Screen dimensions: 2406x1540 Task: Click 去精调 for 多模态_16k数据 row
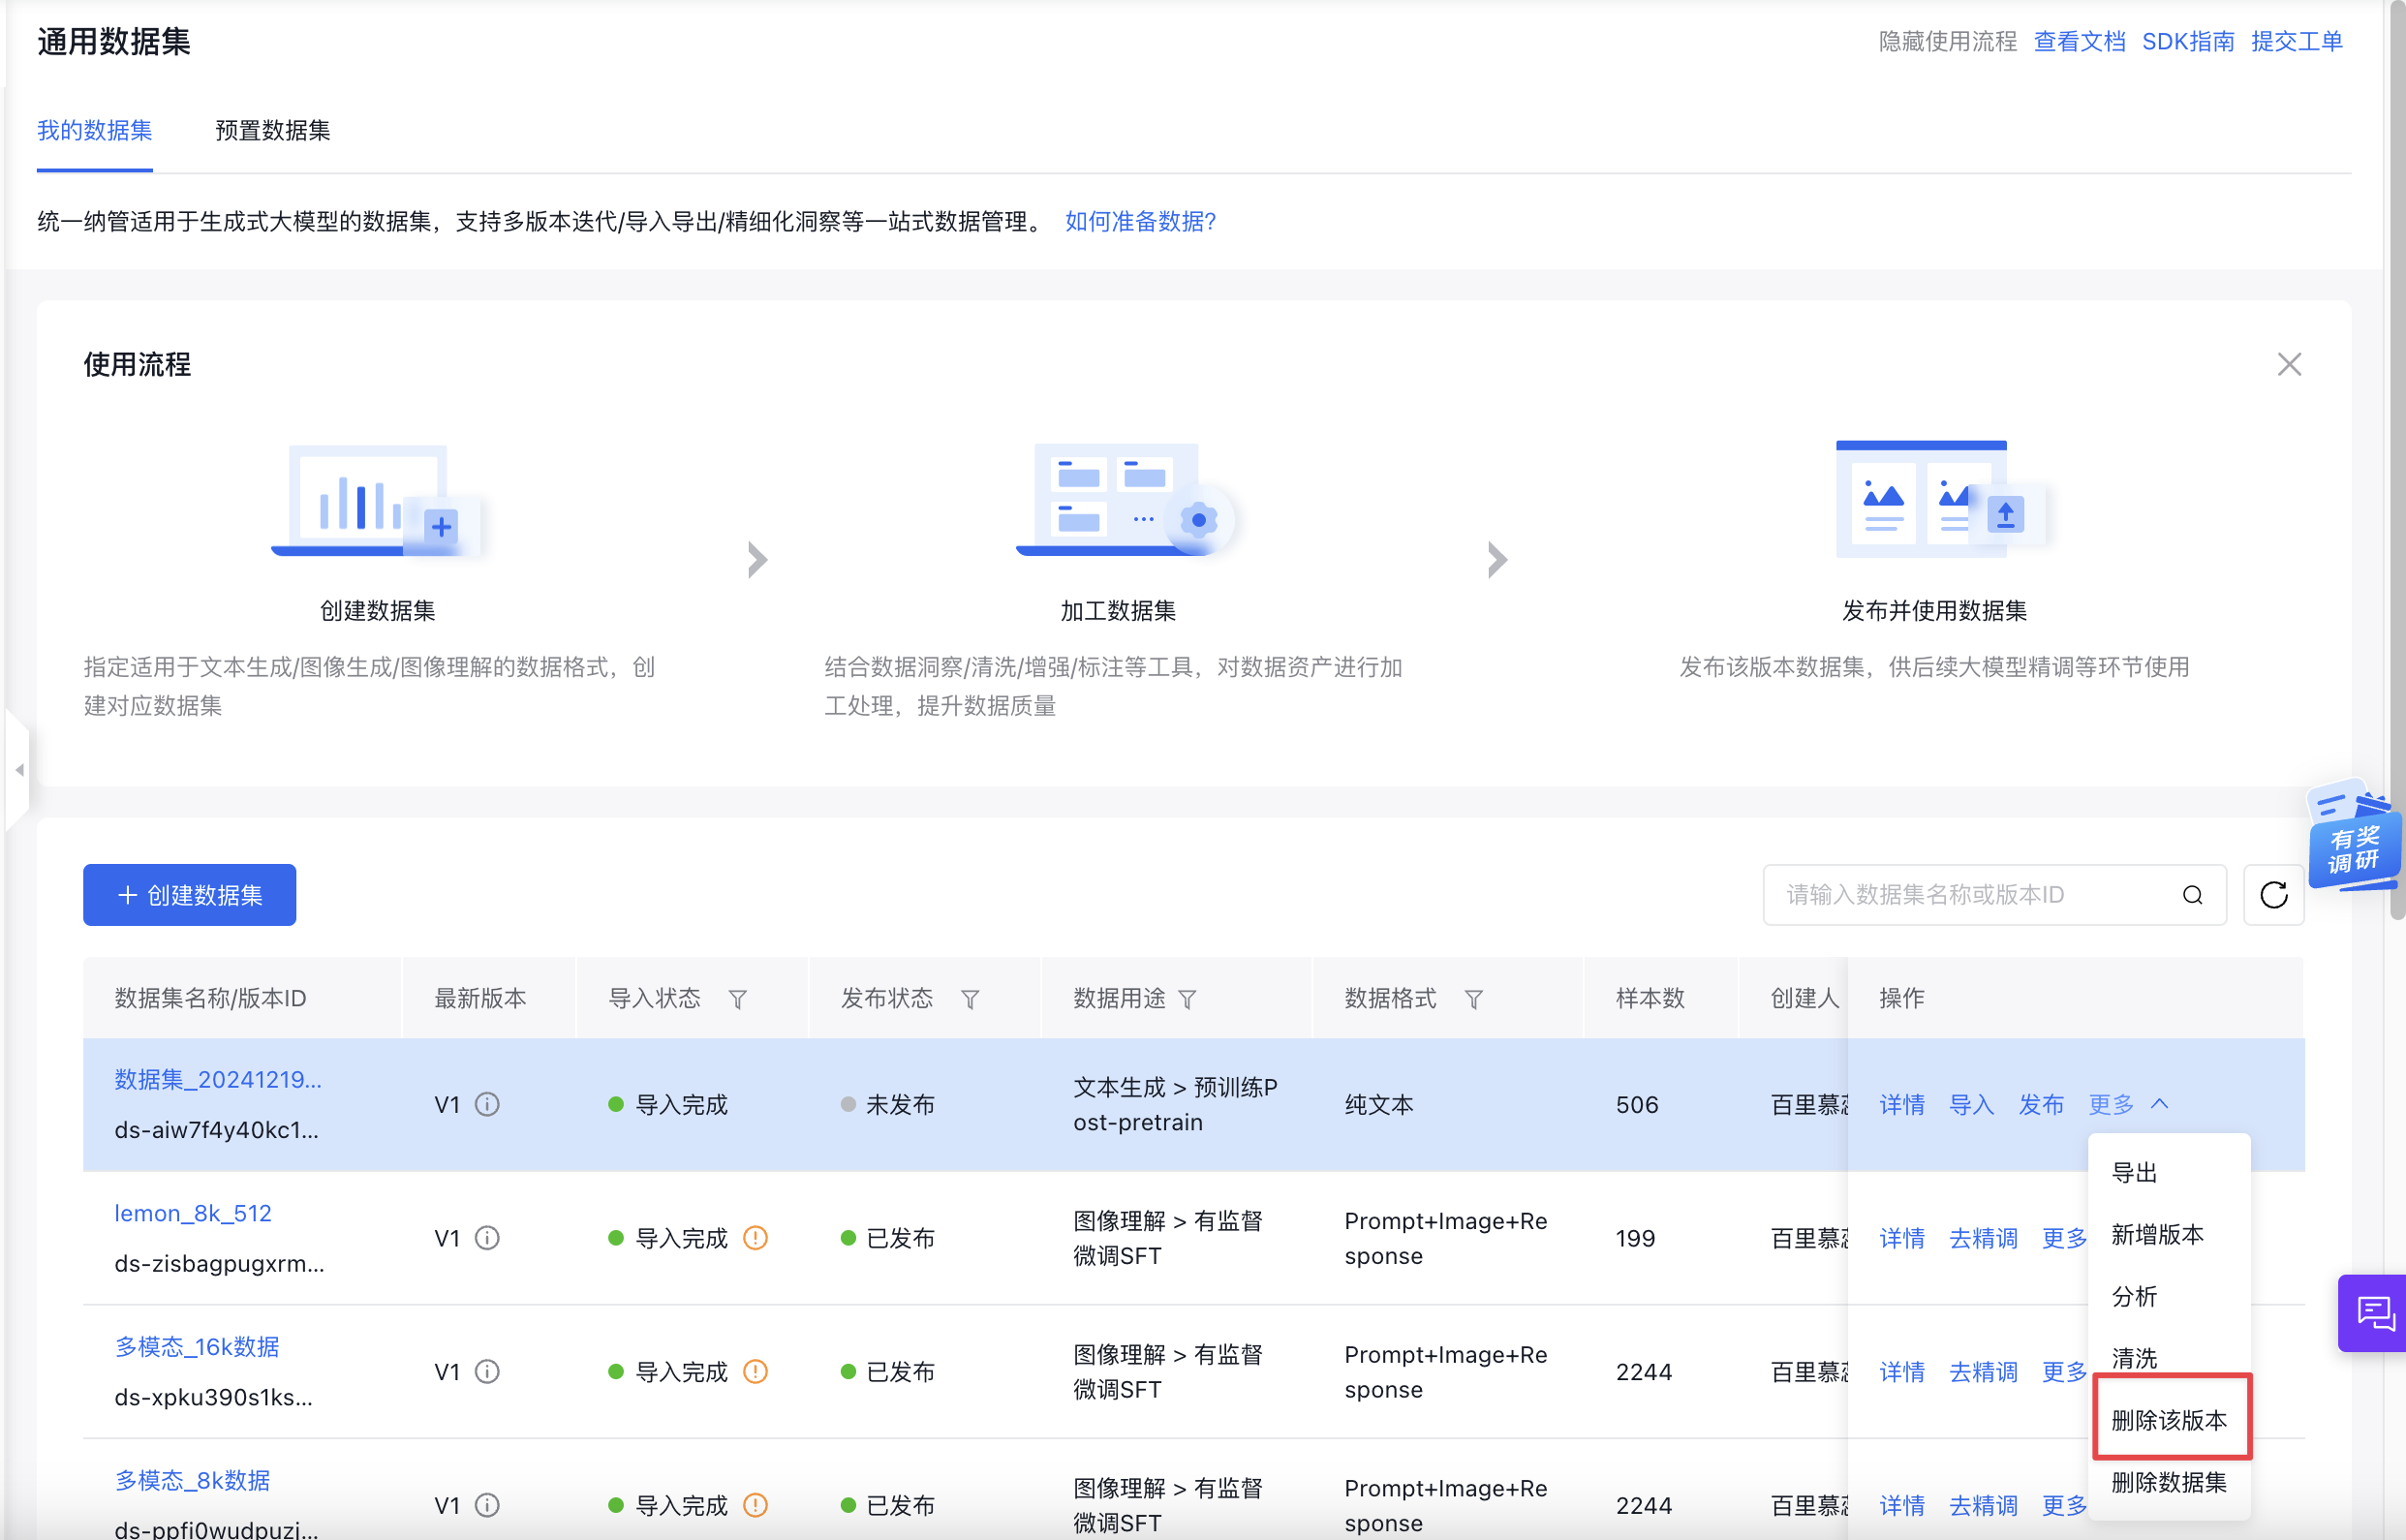tap(1983, 1371)
